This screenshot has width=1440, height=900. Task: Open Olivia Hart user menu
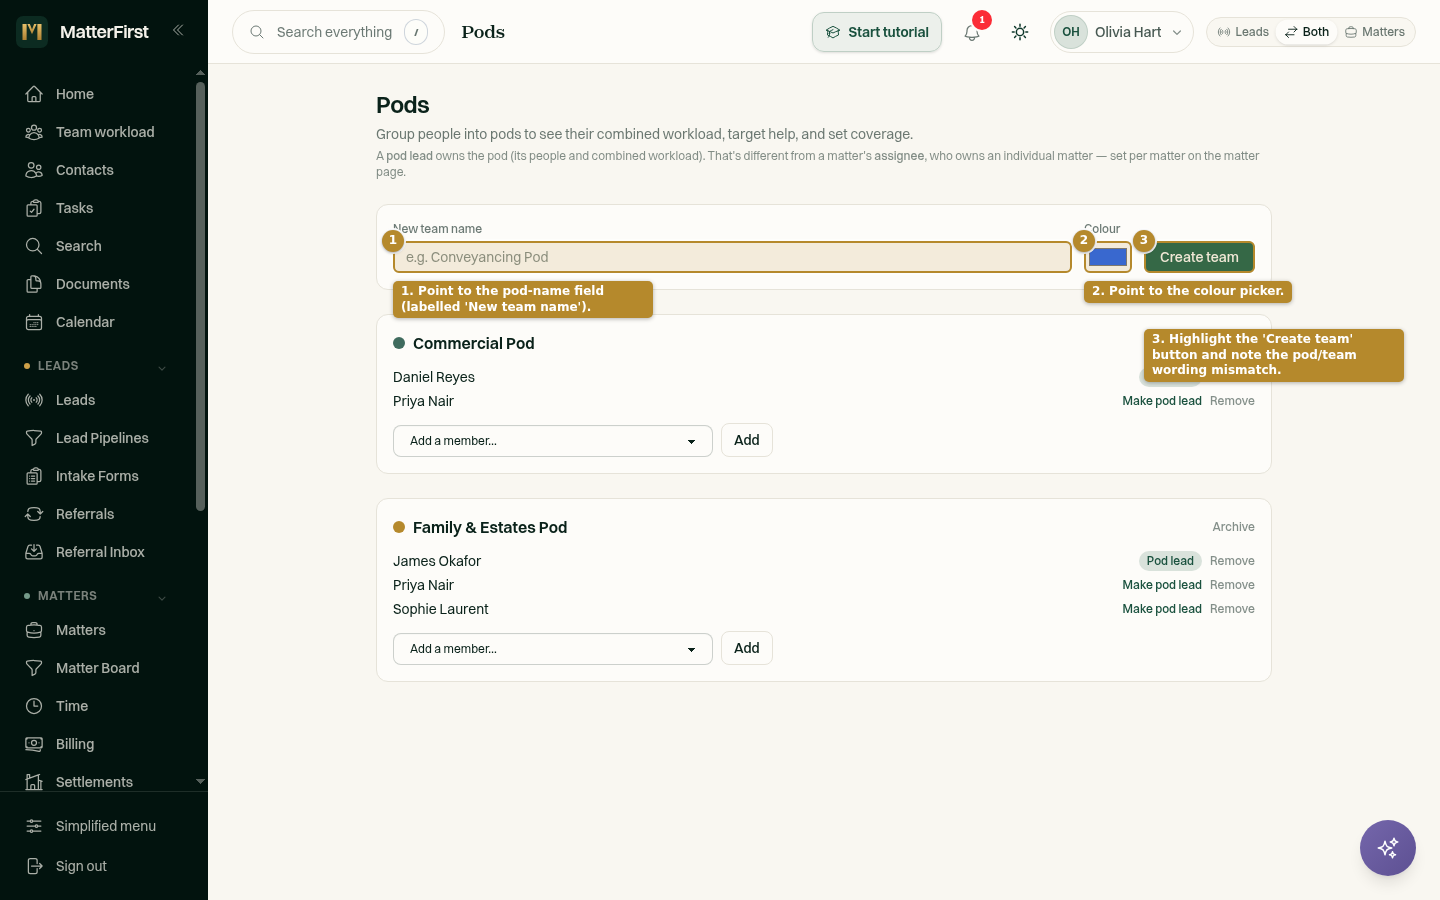click(x=1122, y=32)
